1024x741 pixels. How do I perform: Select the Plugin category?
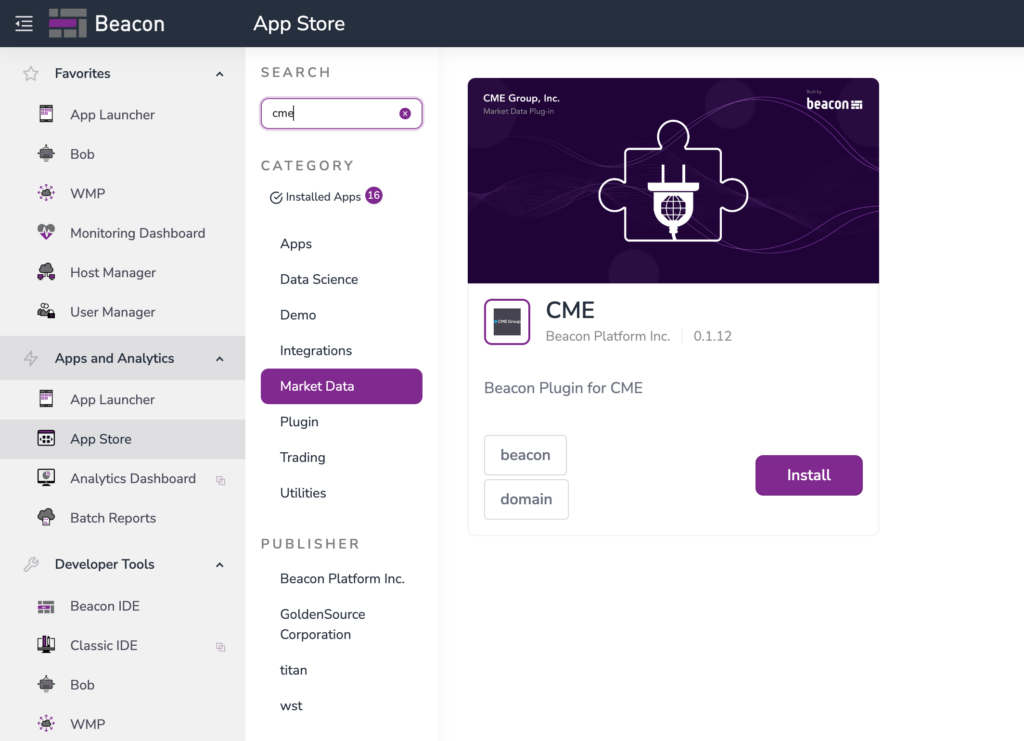(299, 422)
